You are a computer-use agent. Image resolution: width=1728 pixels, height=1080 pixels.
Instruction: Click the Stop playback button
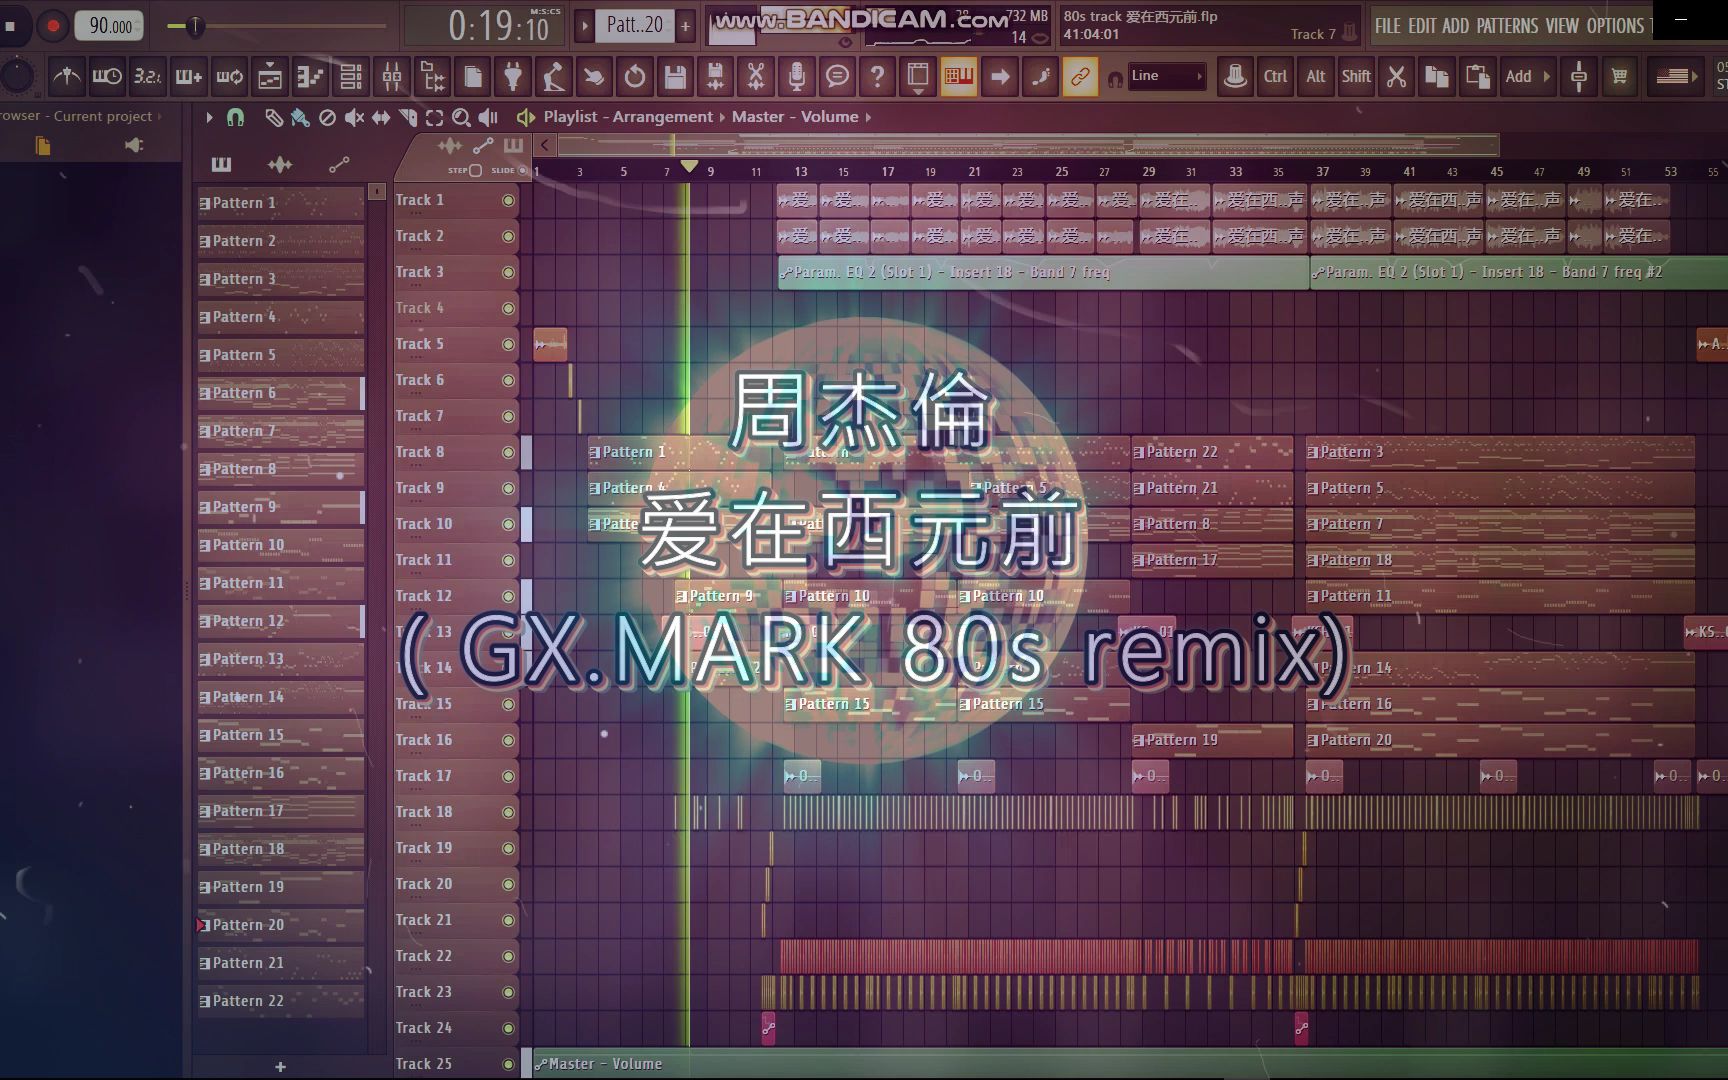click(11, 26)
